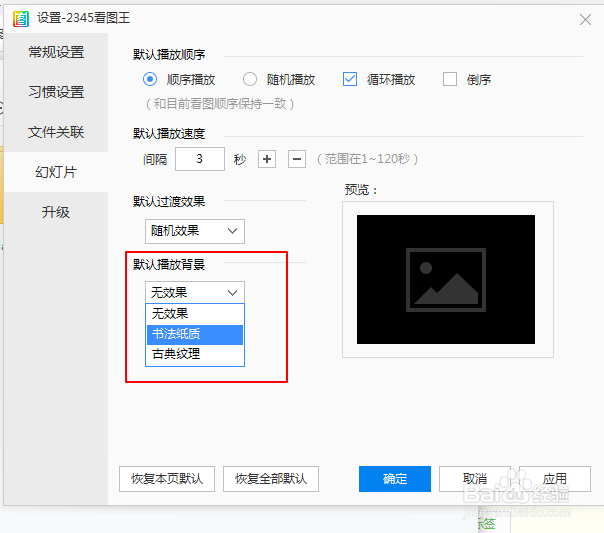Viewport: 604px width, 533px height.
Task: Click the interval seconds input field
Action: pos(200,159)
